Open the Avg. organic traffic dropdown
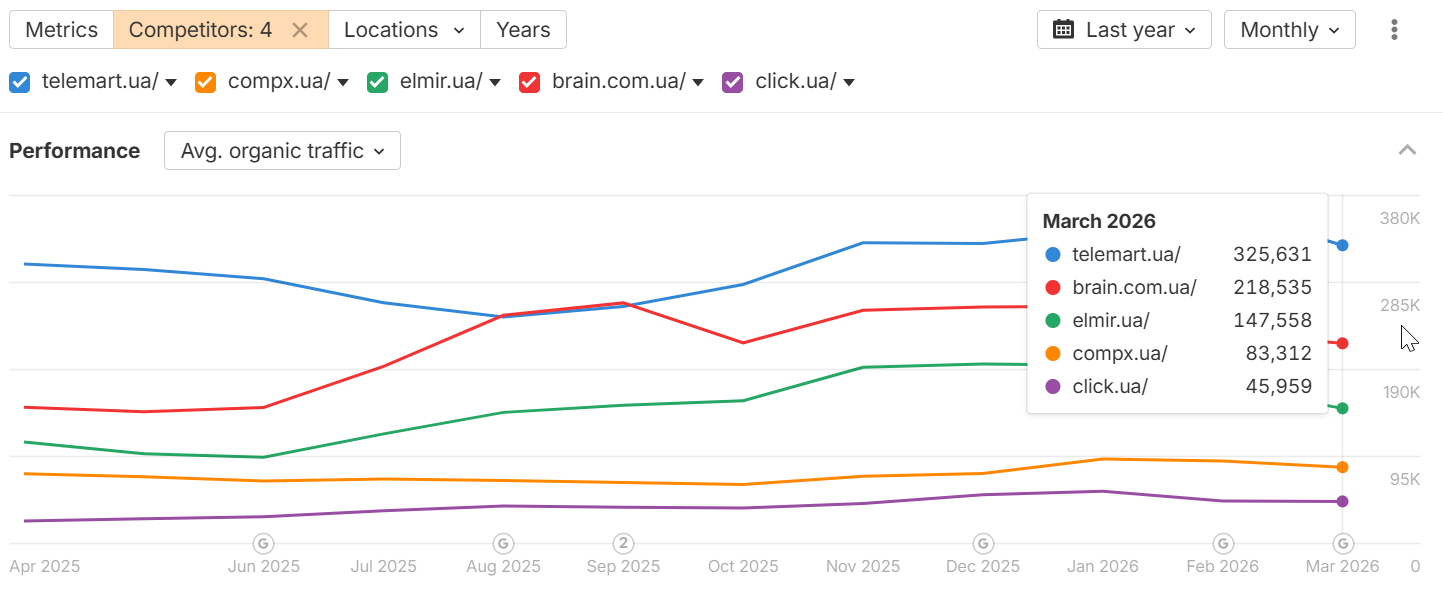The height and width of the screenshot is (589, 1443). point(282,151)
